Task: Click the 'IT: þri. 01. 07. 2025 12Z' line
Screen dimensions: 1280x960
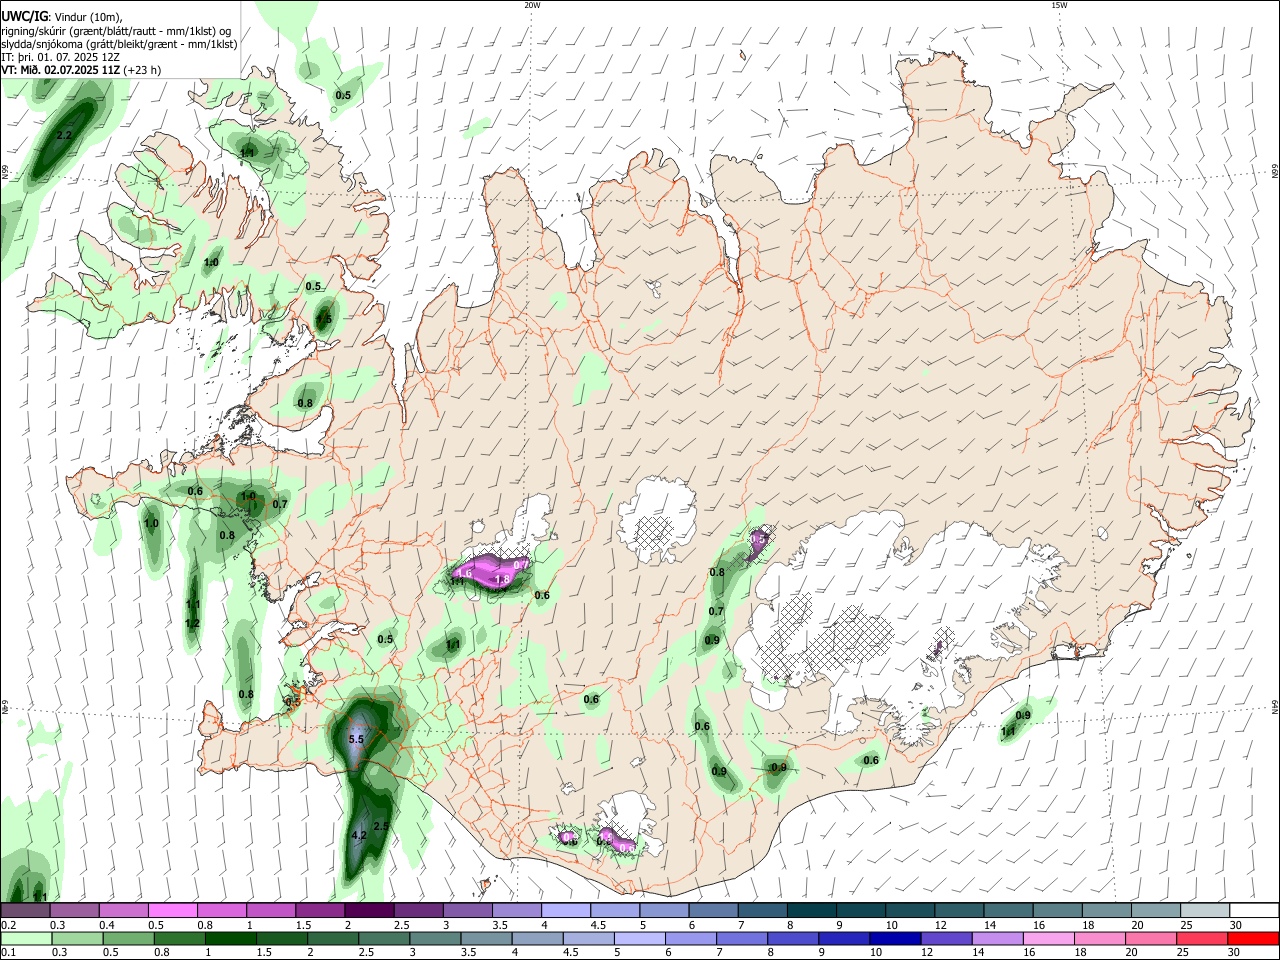Action: pos(62,57)
